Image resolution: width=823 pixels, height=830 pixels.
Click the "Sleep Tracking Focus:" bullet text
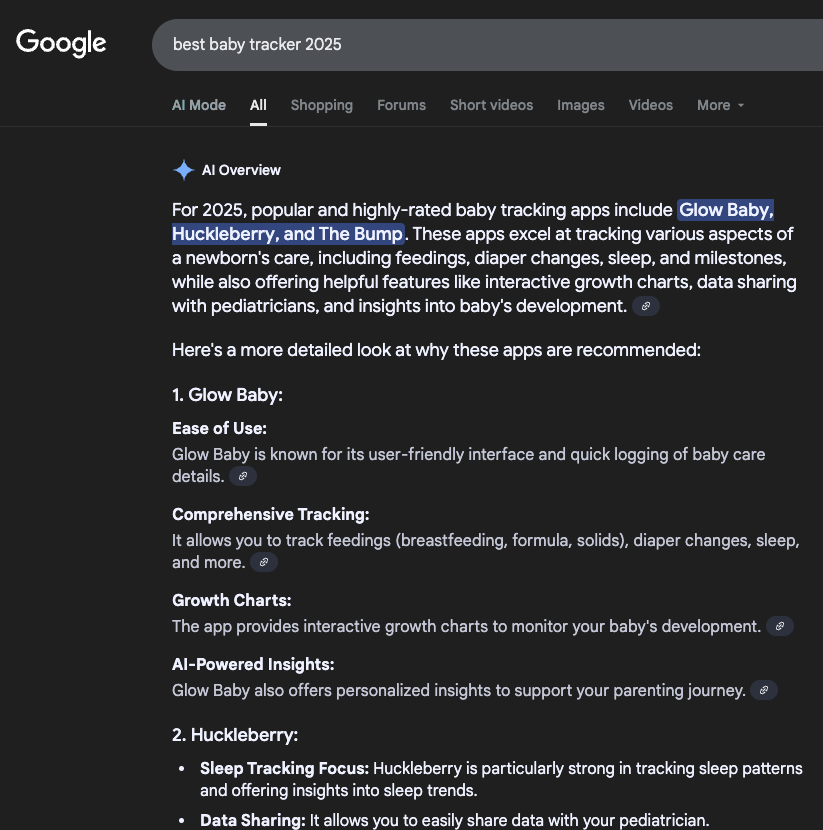pos(284,769)
